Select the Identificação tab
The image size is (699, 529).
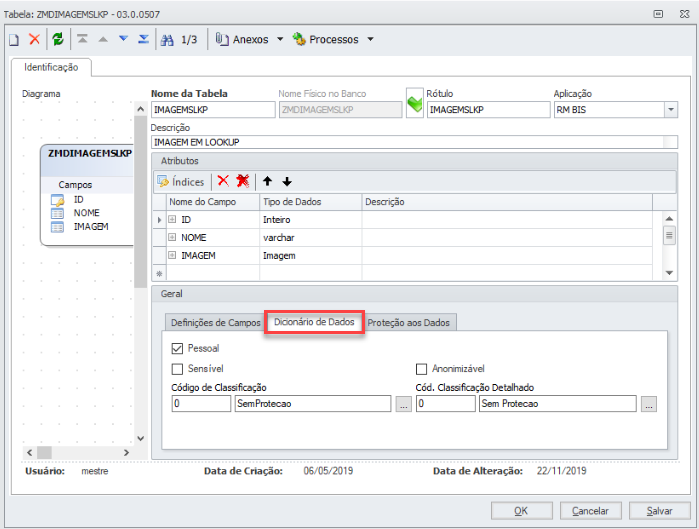point(51,67)
